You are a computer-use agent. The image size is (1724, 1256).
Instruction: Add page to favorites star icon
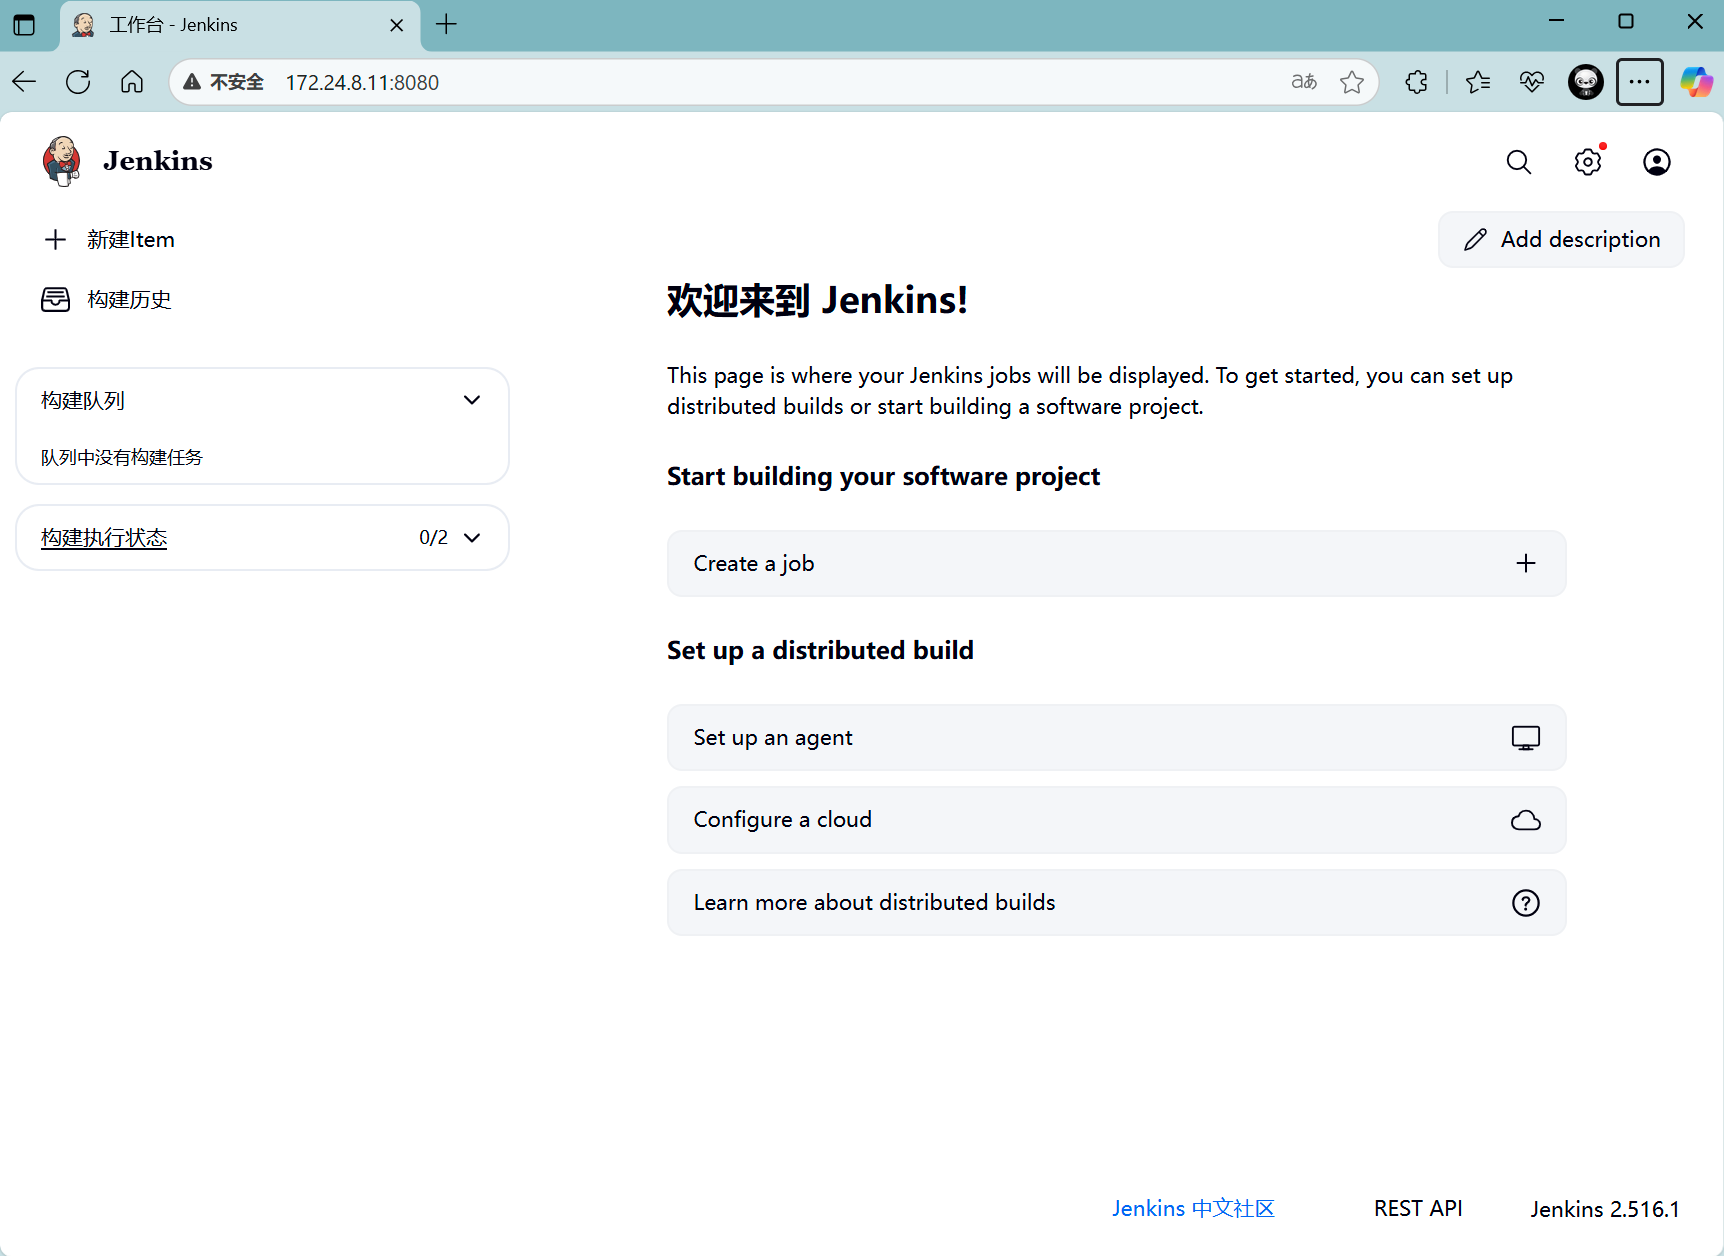point(1352,82)
